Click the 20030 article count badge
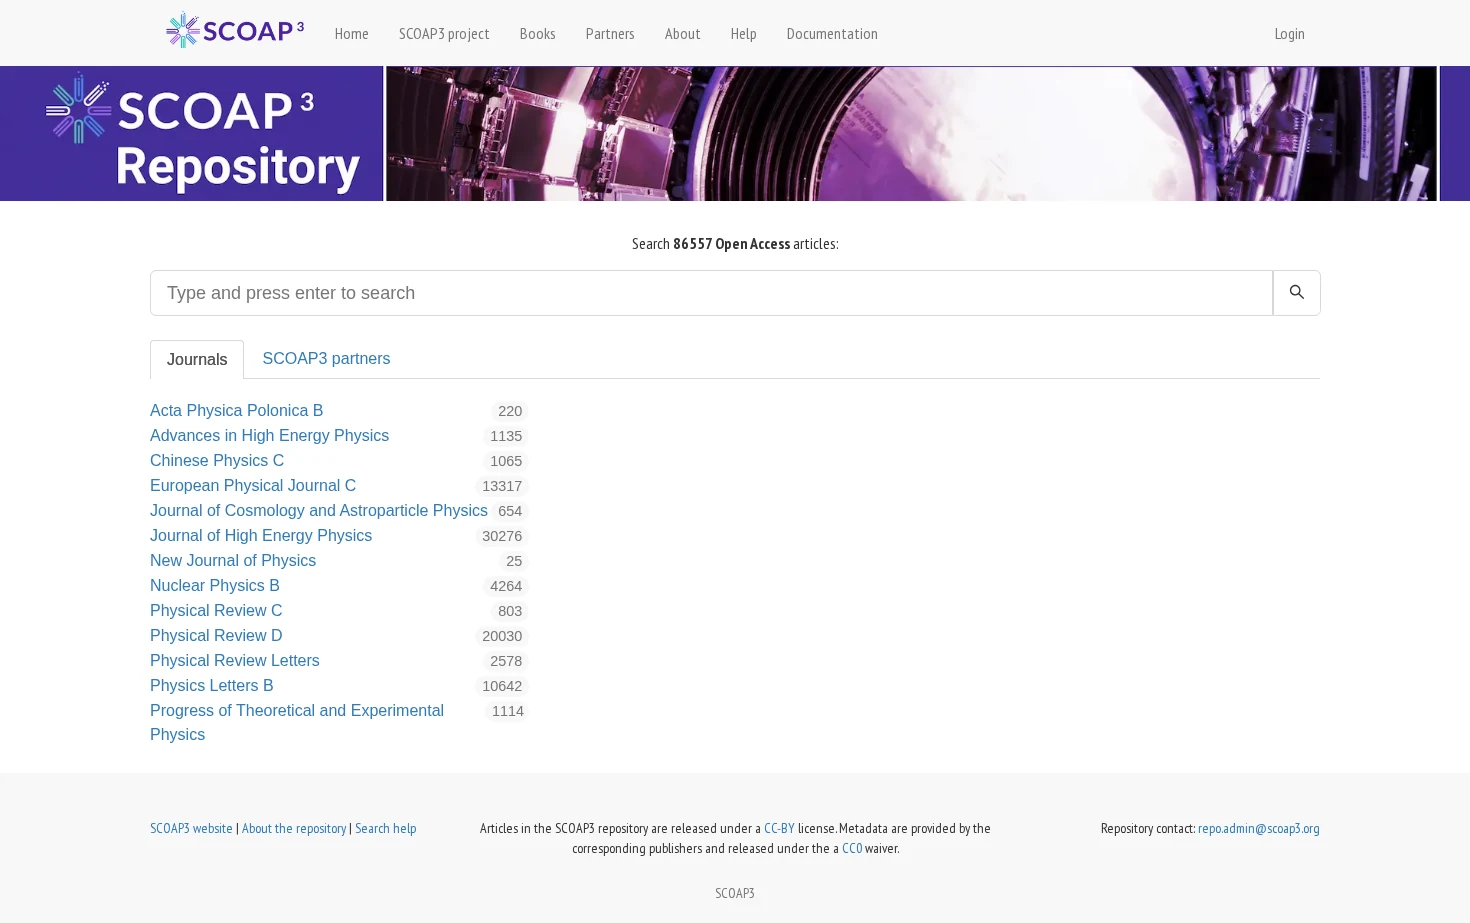 click(502, 636)
